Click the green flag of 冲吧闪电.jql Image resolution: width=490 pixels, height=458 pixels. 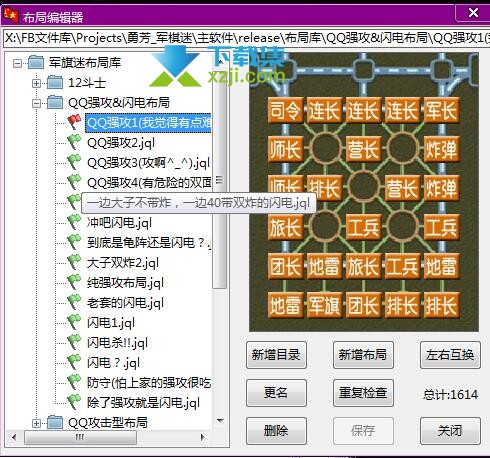pos(74,222)
